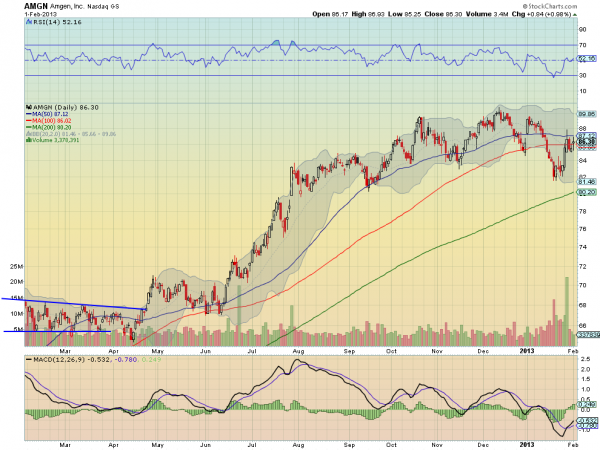600x450 pixels.
Task: Open the StockCharts.com watermark link
Action: tap(549, 6)
